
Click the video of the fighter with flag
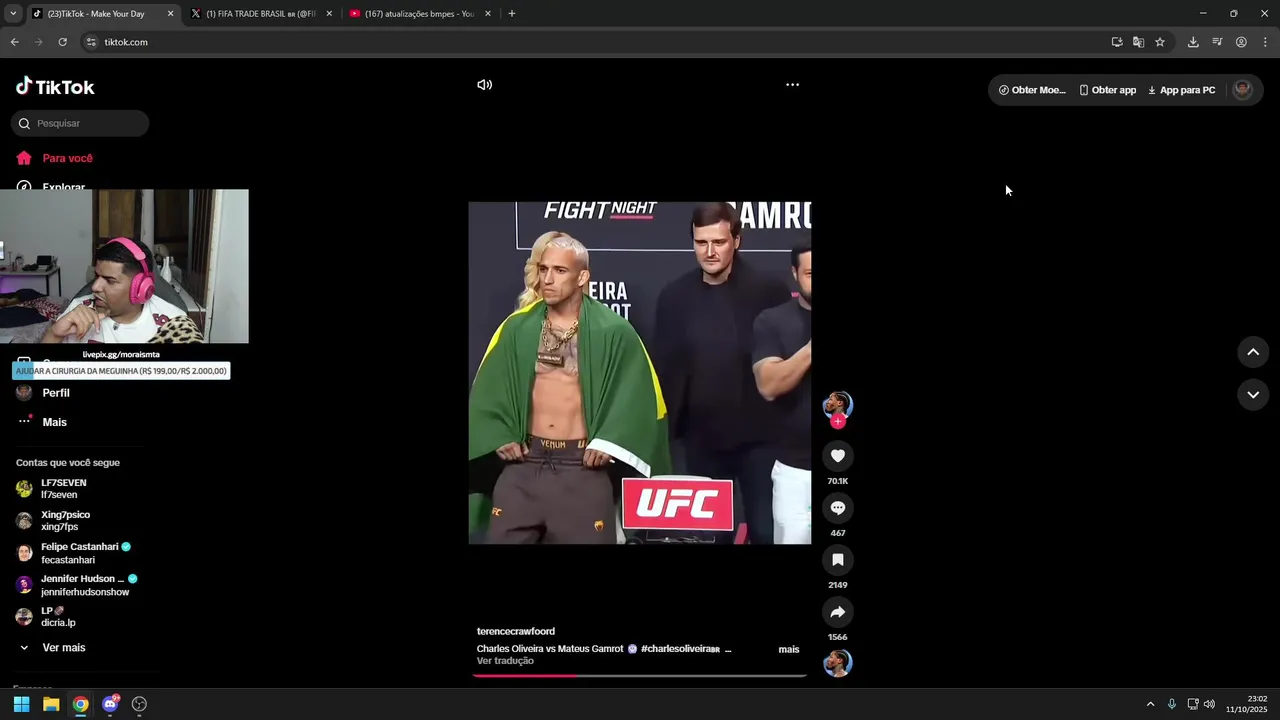[x=640, y=373]
